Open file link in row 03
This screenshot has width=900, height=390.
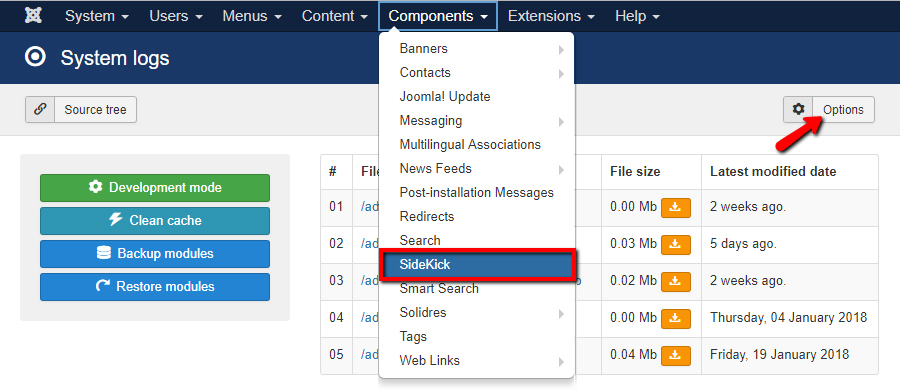click(x=370, y=281)
